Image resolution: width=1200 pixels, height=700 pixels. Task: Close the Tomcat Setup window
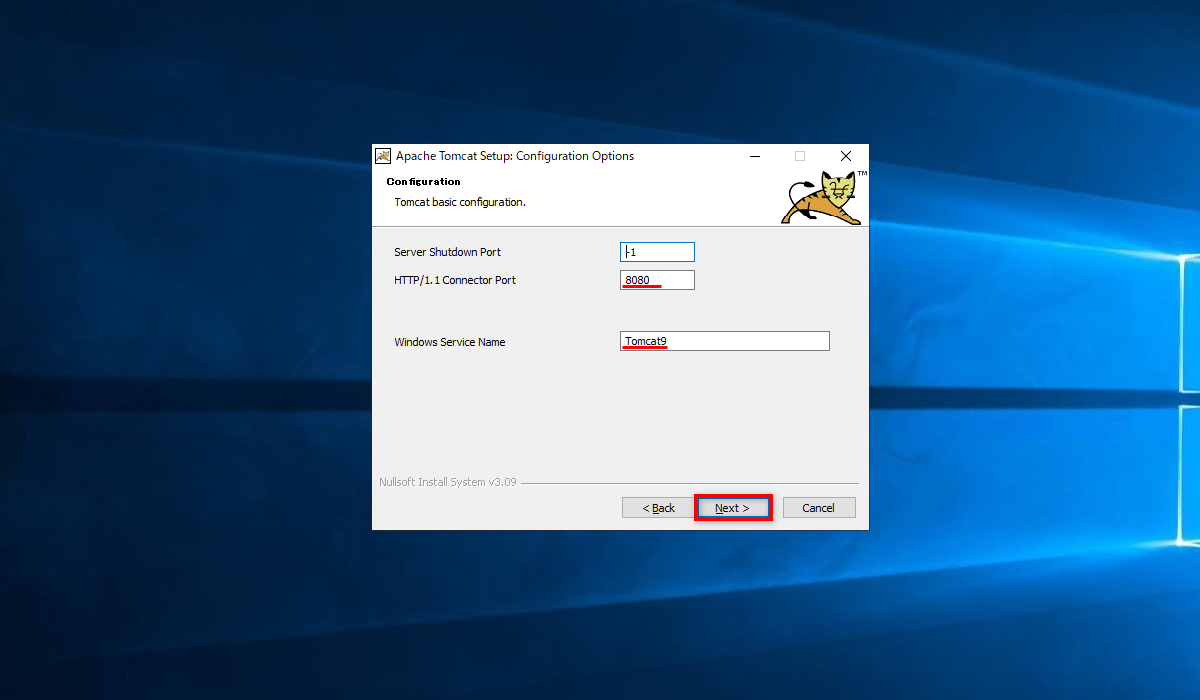pyautogui.click(x=846, y=156)
